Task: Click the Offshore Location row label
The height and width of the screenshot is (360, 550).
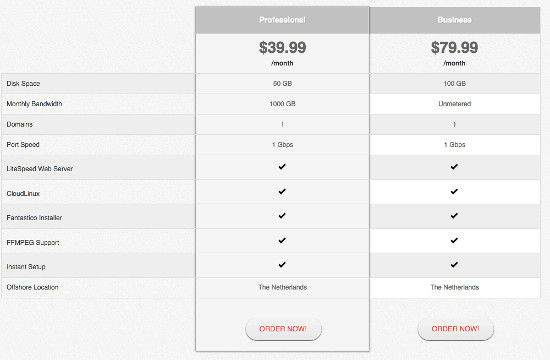Action: coord(32,287)
